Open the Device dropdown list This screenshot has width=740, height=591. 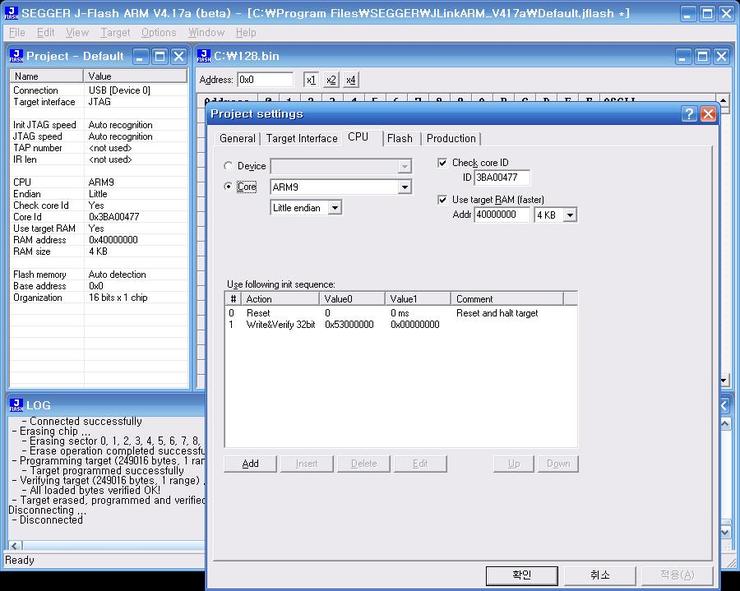[x=404, y=166]
